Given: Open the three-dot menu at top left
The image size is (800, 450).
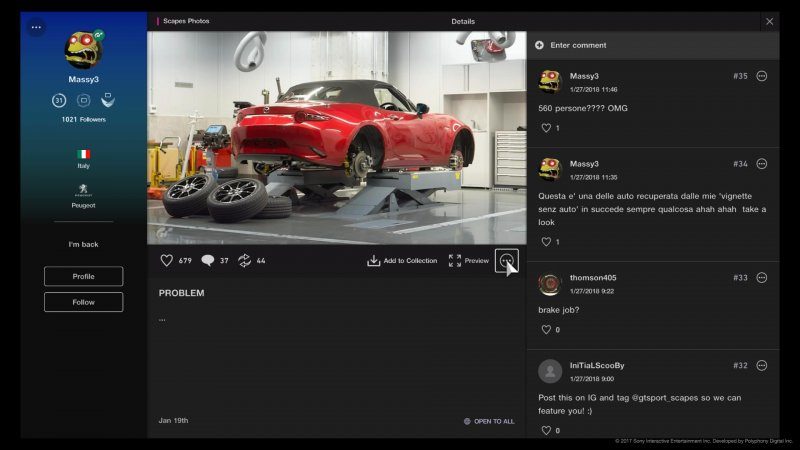Looking at the screenshot, I should point(37,27).
